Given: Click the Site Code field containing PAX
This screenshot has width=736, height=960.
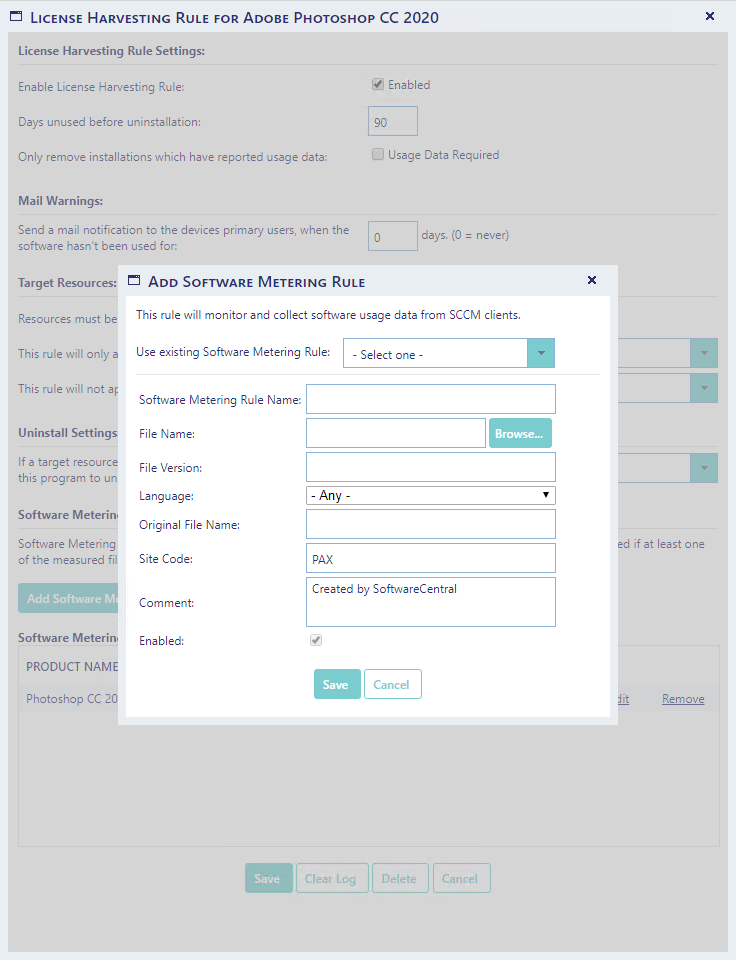Looking at the screenshot, I should pyautogui.click(x=430, y=558).
